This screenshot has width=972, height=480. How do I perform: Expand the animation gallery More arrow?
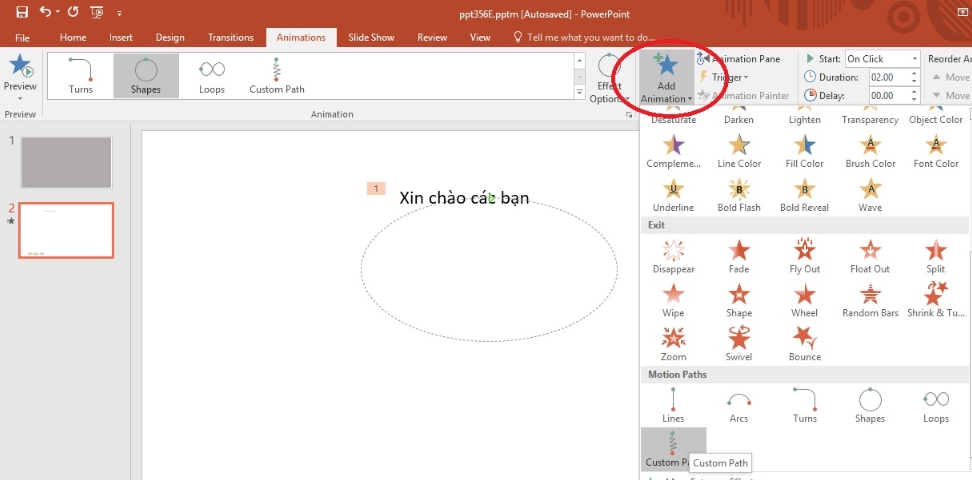(580, 92)
